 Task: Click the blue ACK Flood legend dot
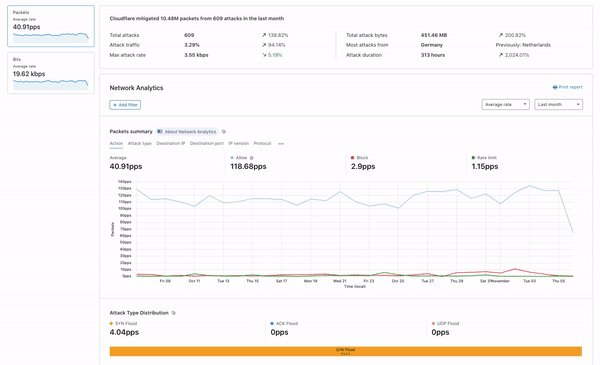tap(272, 323)
